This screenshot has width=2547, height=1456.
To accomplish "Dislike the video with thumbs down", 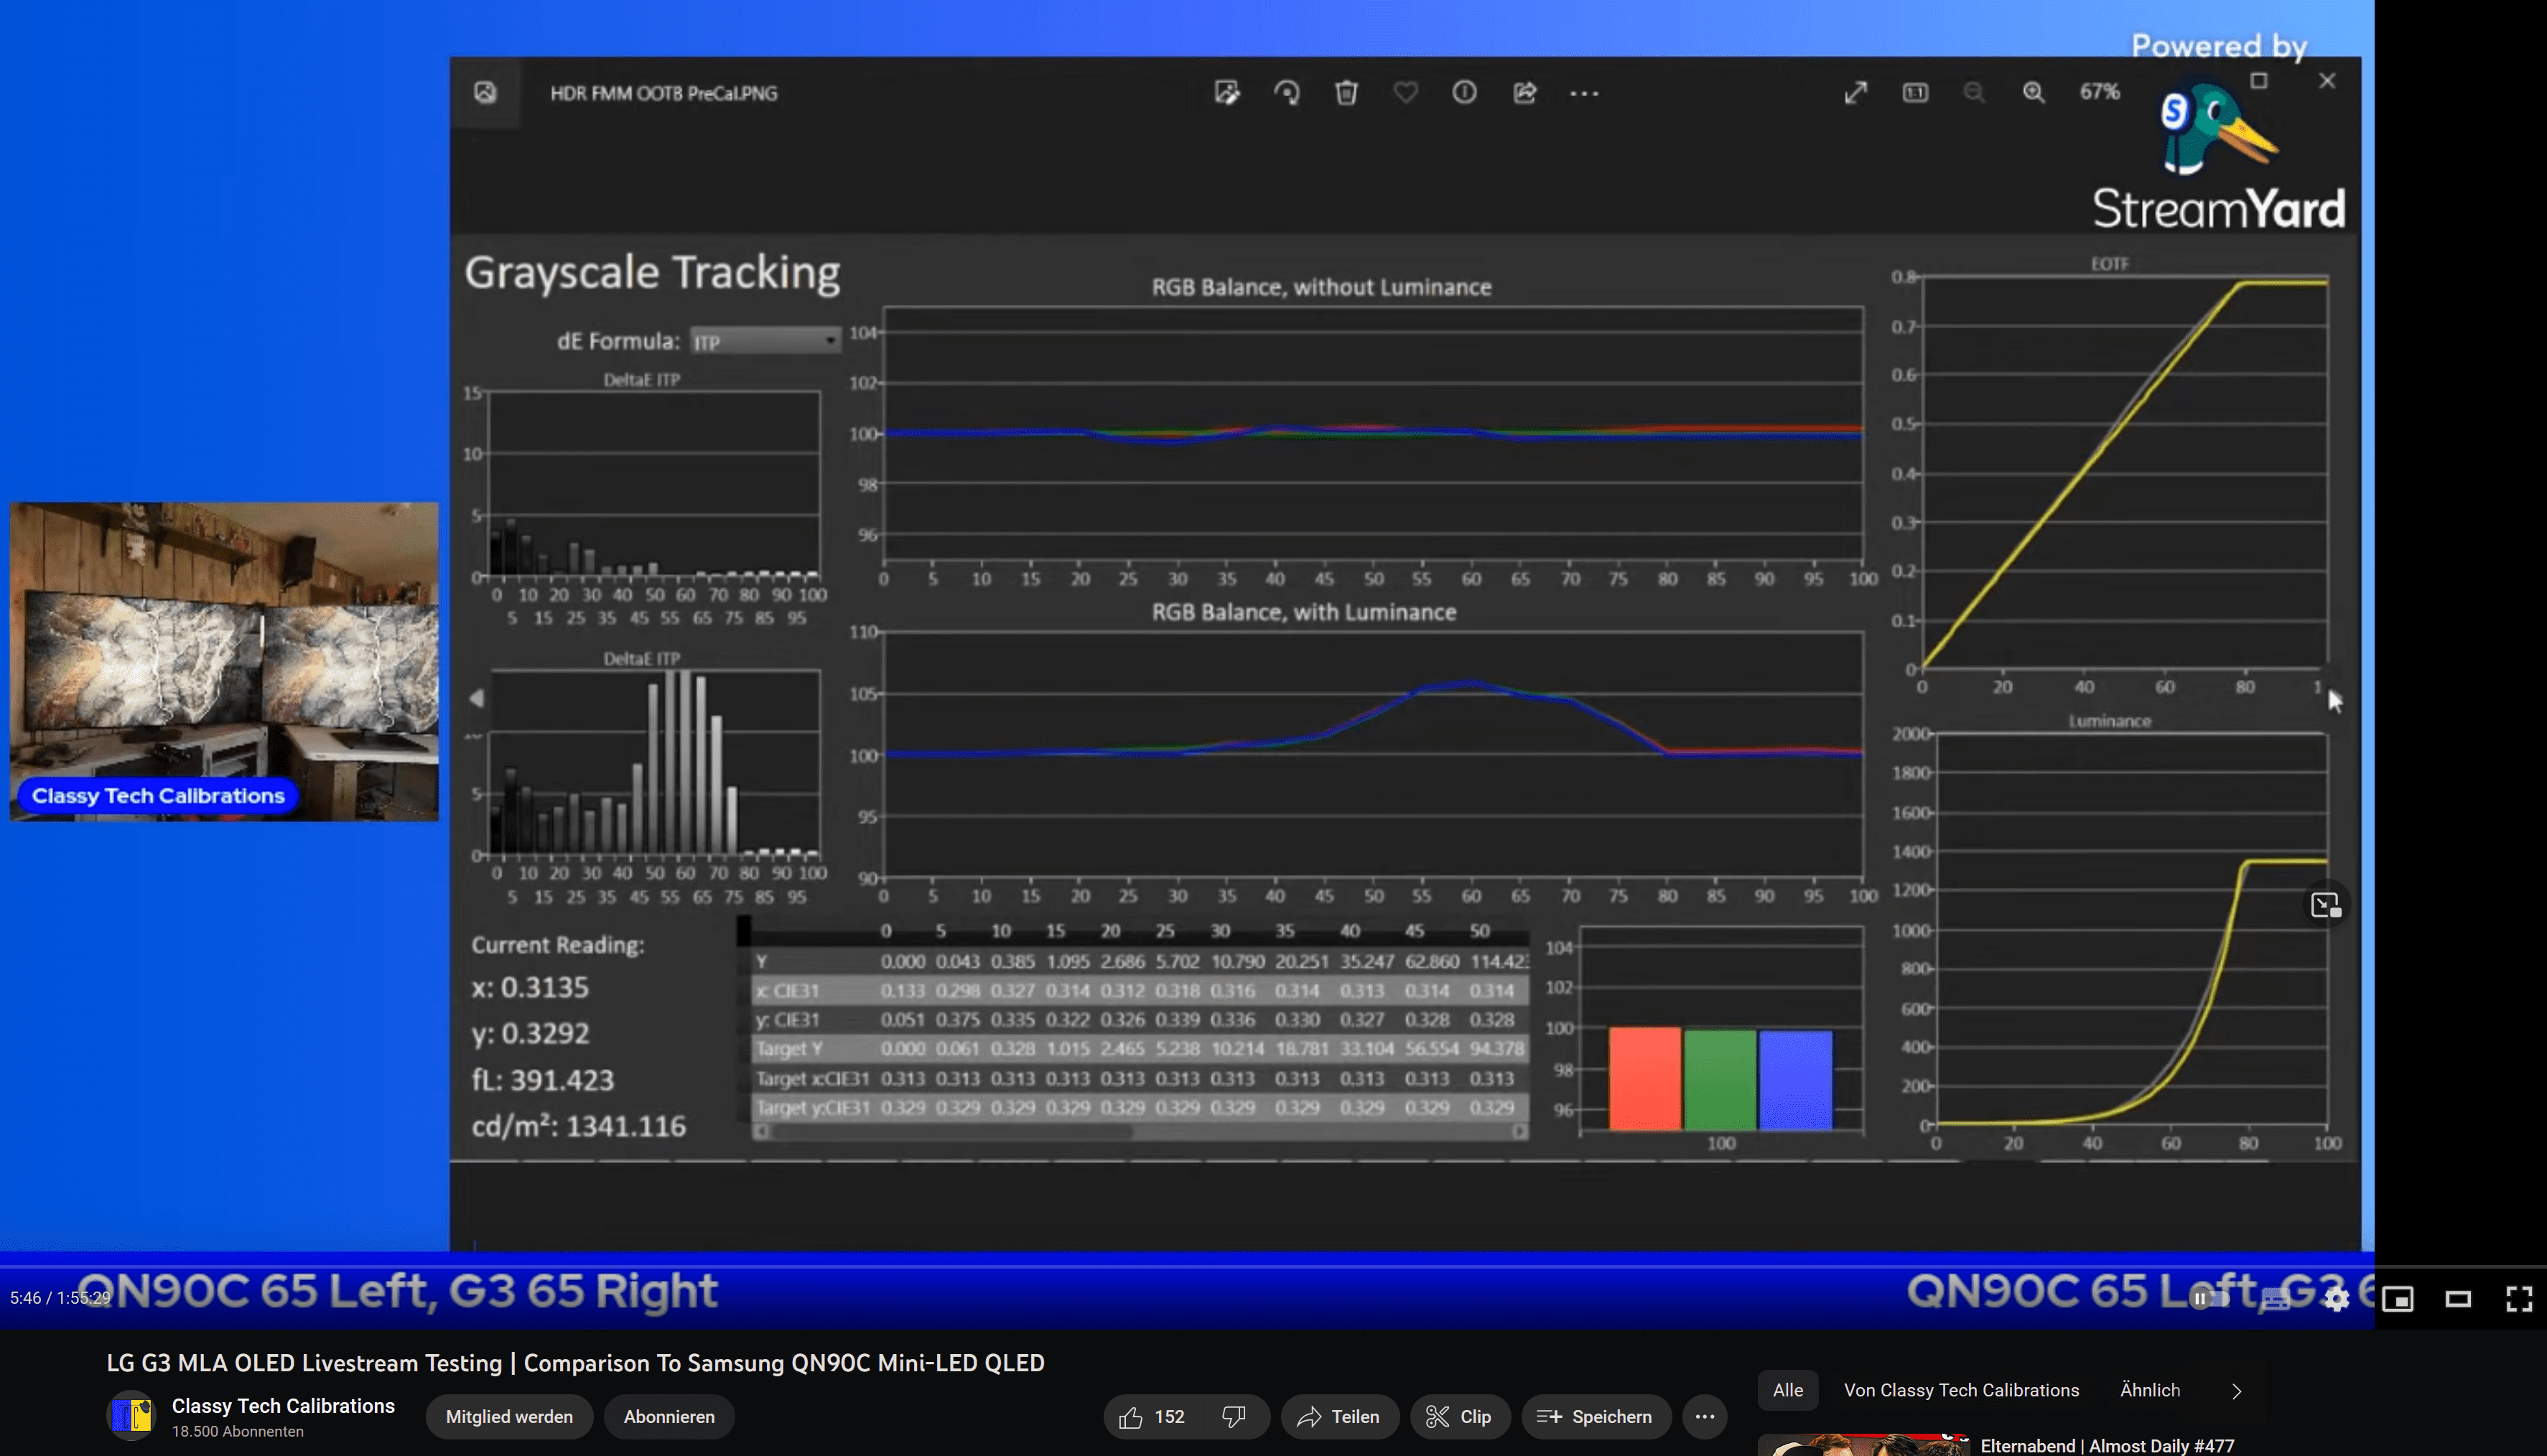I will tap(1235, 1417).
